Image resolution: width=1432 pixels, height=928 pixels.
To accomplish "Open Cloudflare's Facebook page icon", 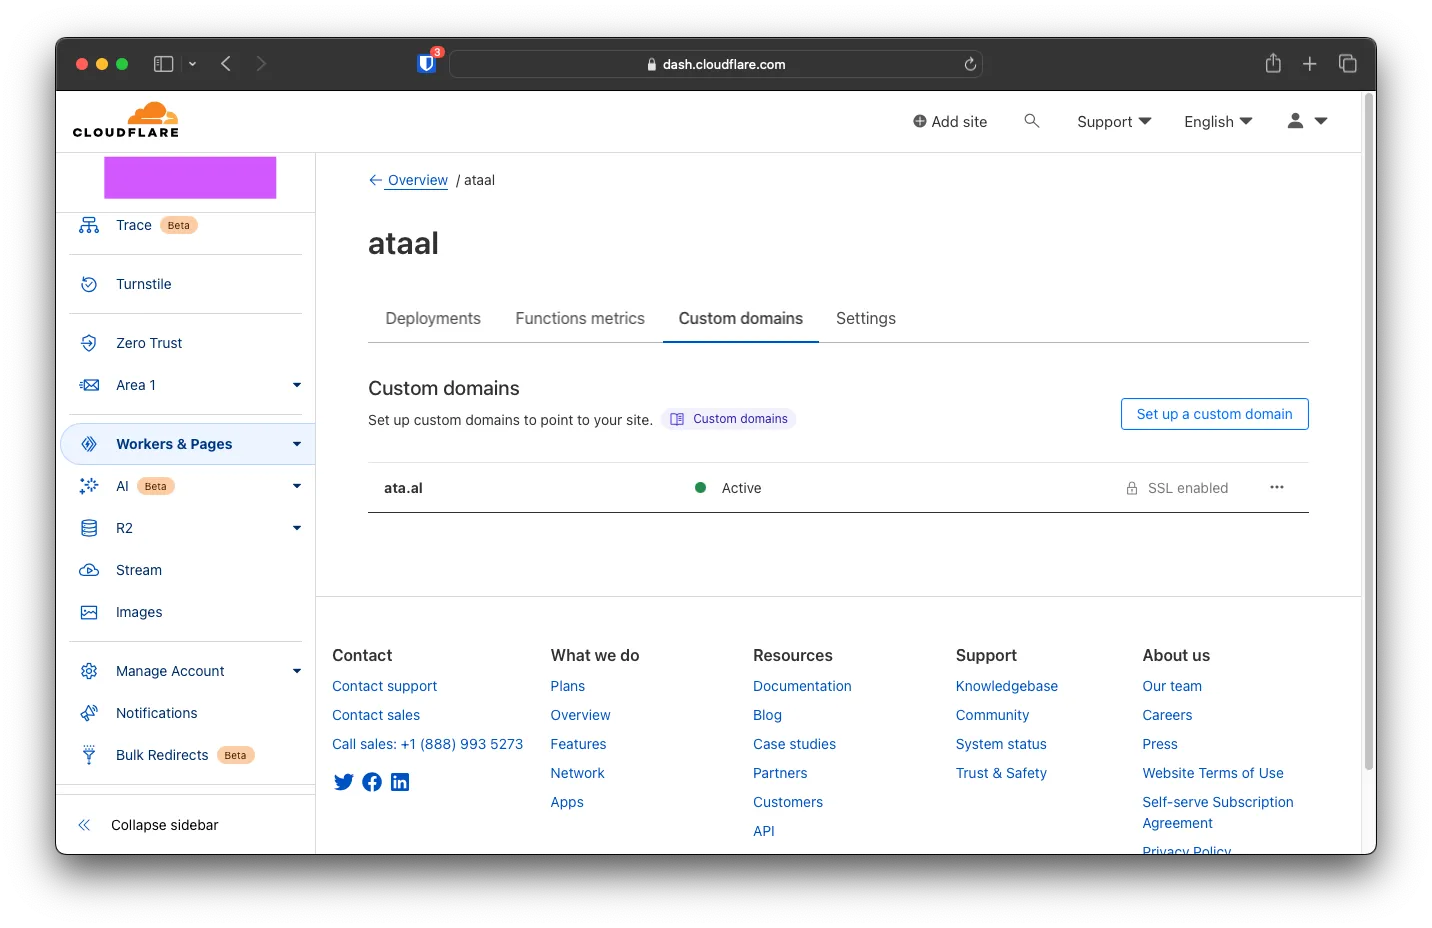I will pyautogui.click(x=372, y=782).
